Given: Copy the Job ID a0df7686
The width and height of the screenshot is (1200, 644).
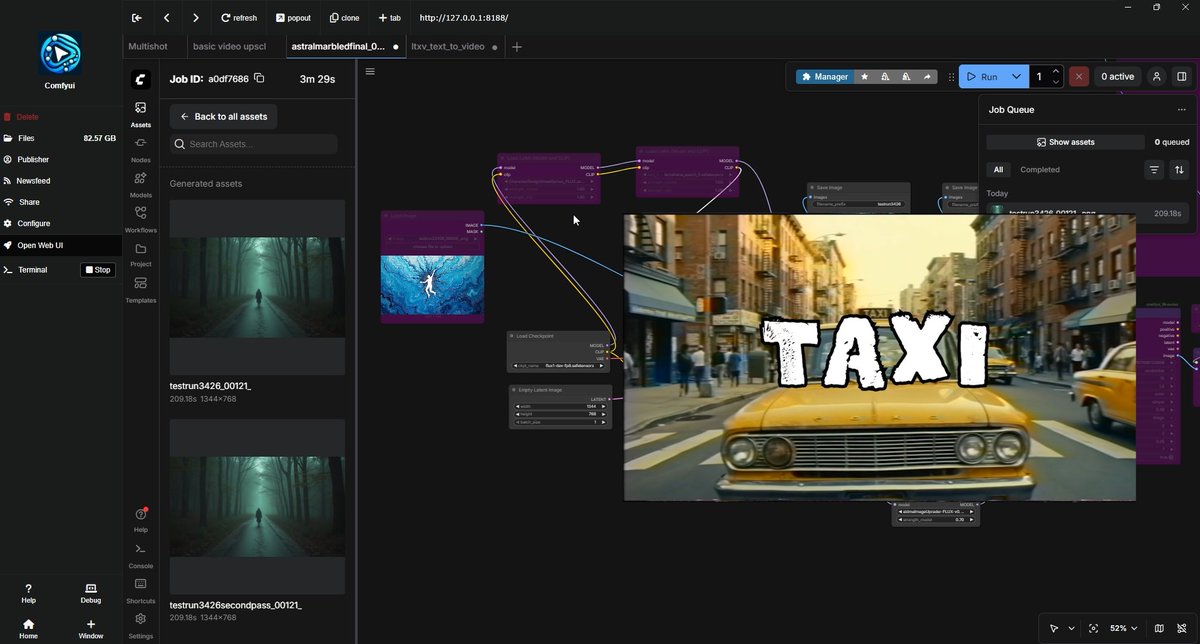Looking at the screenshot, I should pyautogui.click(x=259, y=78).
